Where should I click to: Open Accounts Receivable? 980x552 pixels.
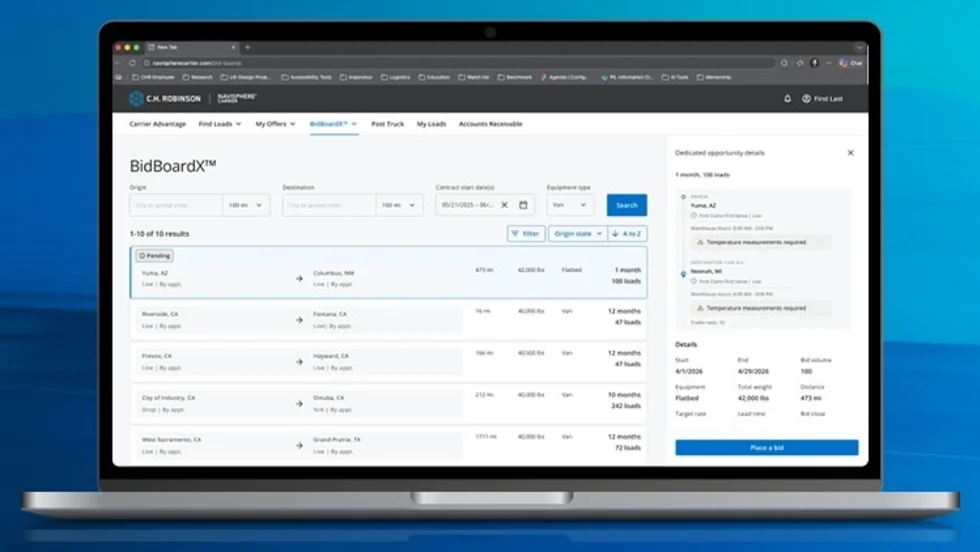click(x=491, y=124)
